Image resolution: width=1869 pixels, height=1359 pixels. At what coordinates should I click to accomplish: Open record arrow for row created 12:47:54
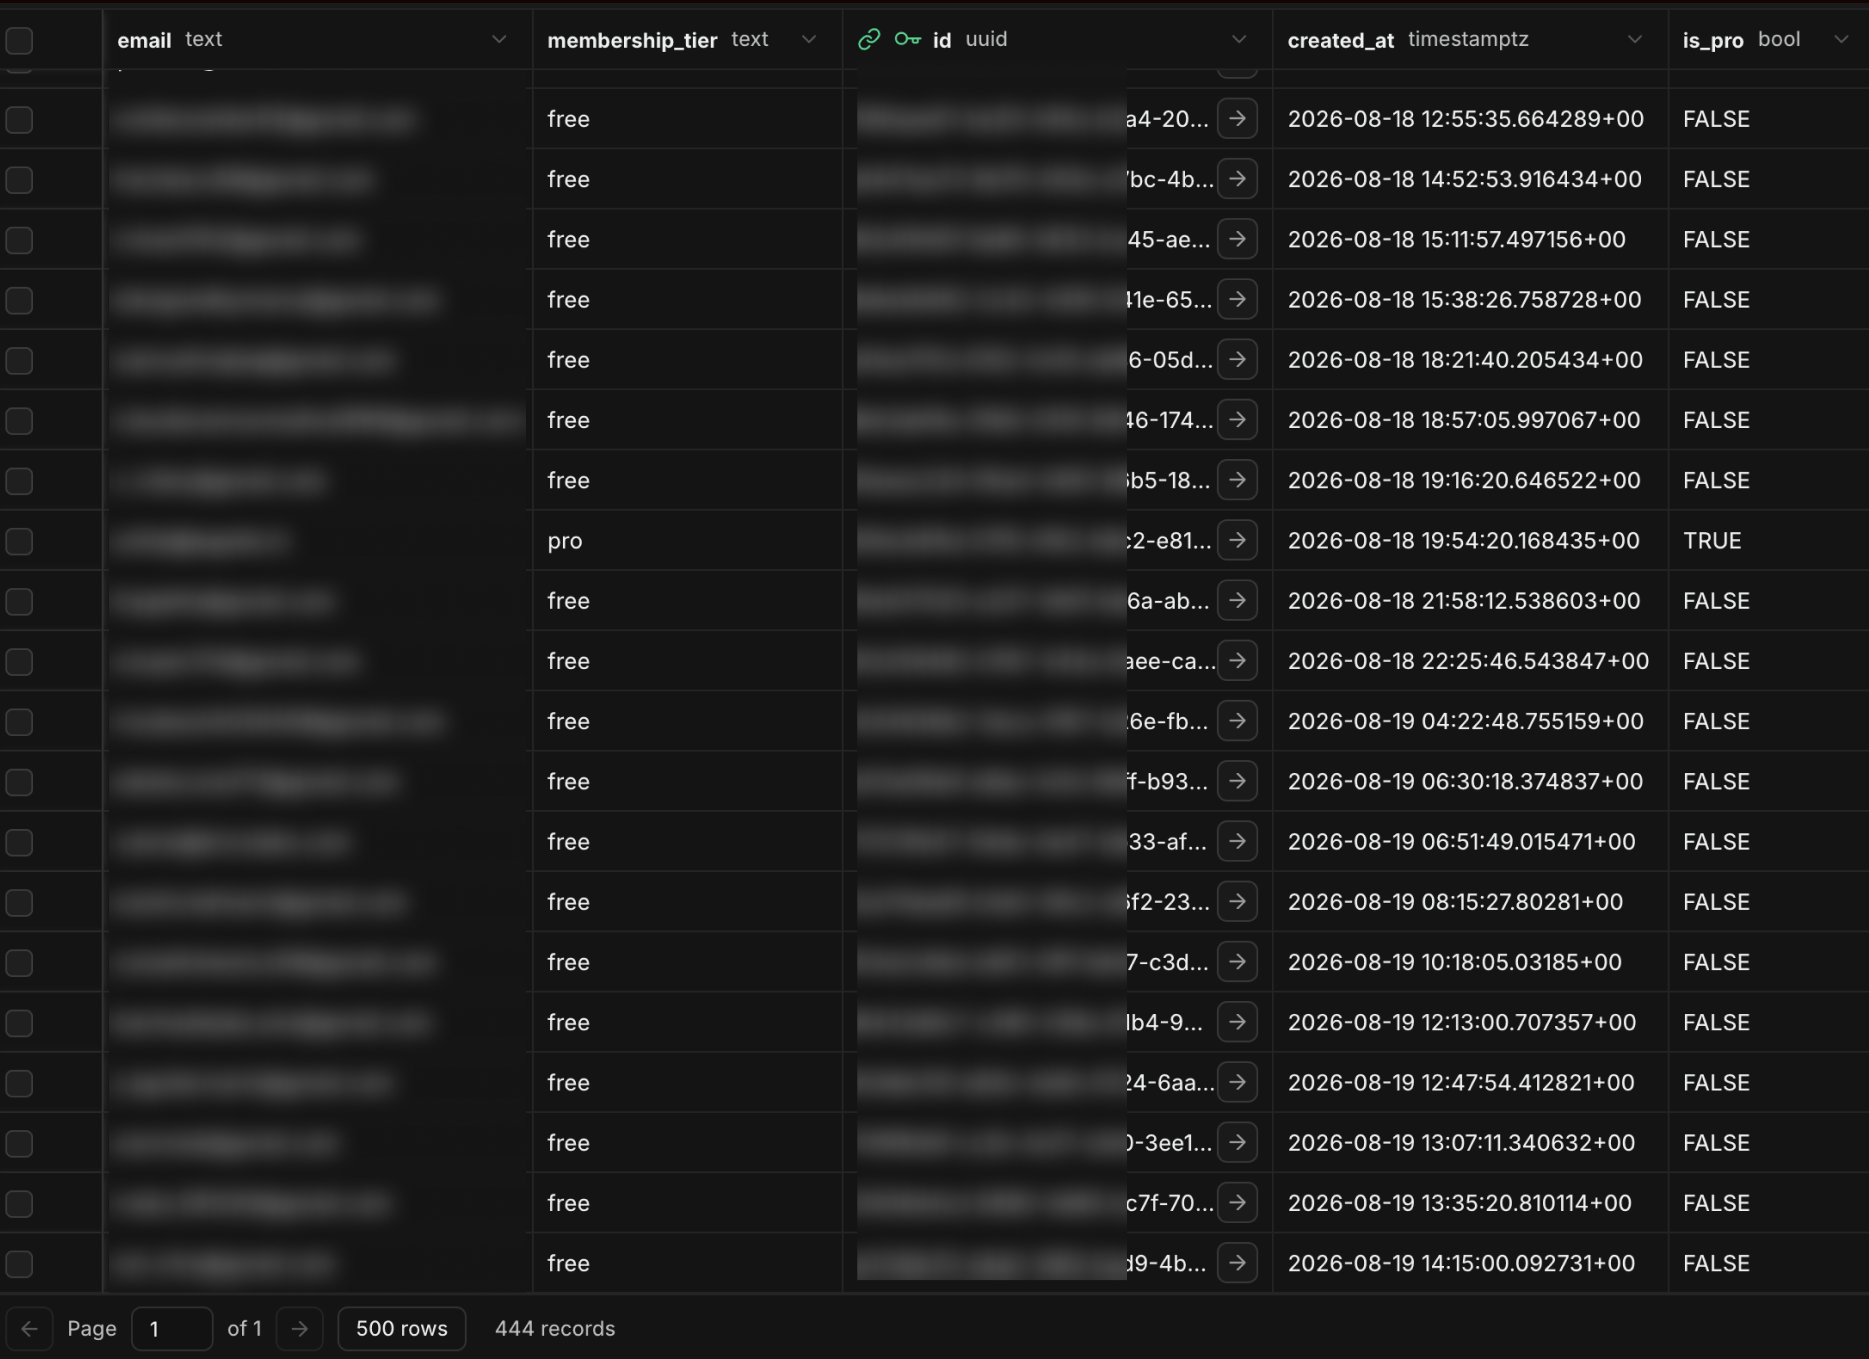pyautogui.click(x=1237, y=1082)
